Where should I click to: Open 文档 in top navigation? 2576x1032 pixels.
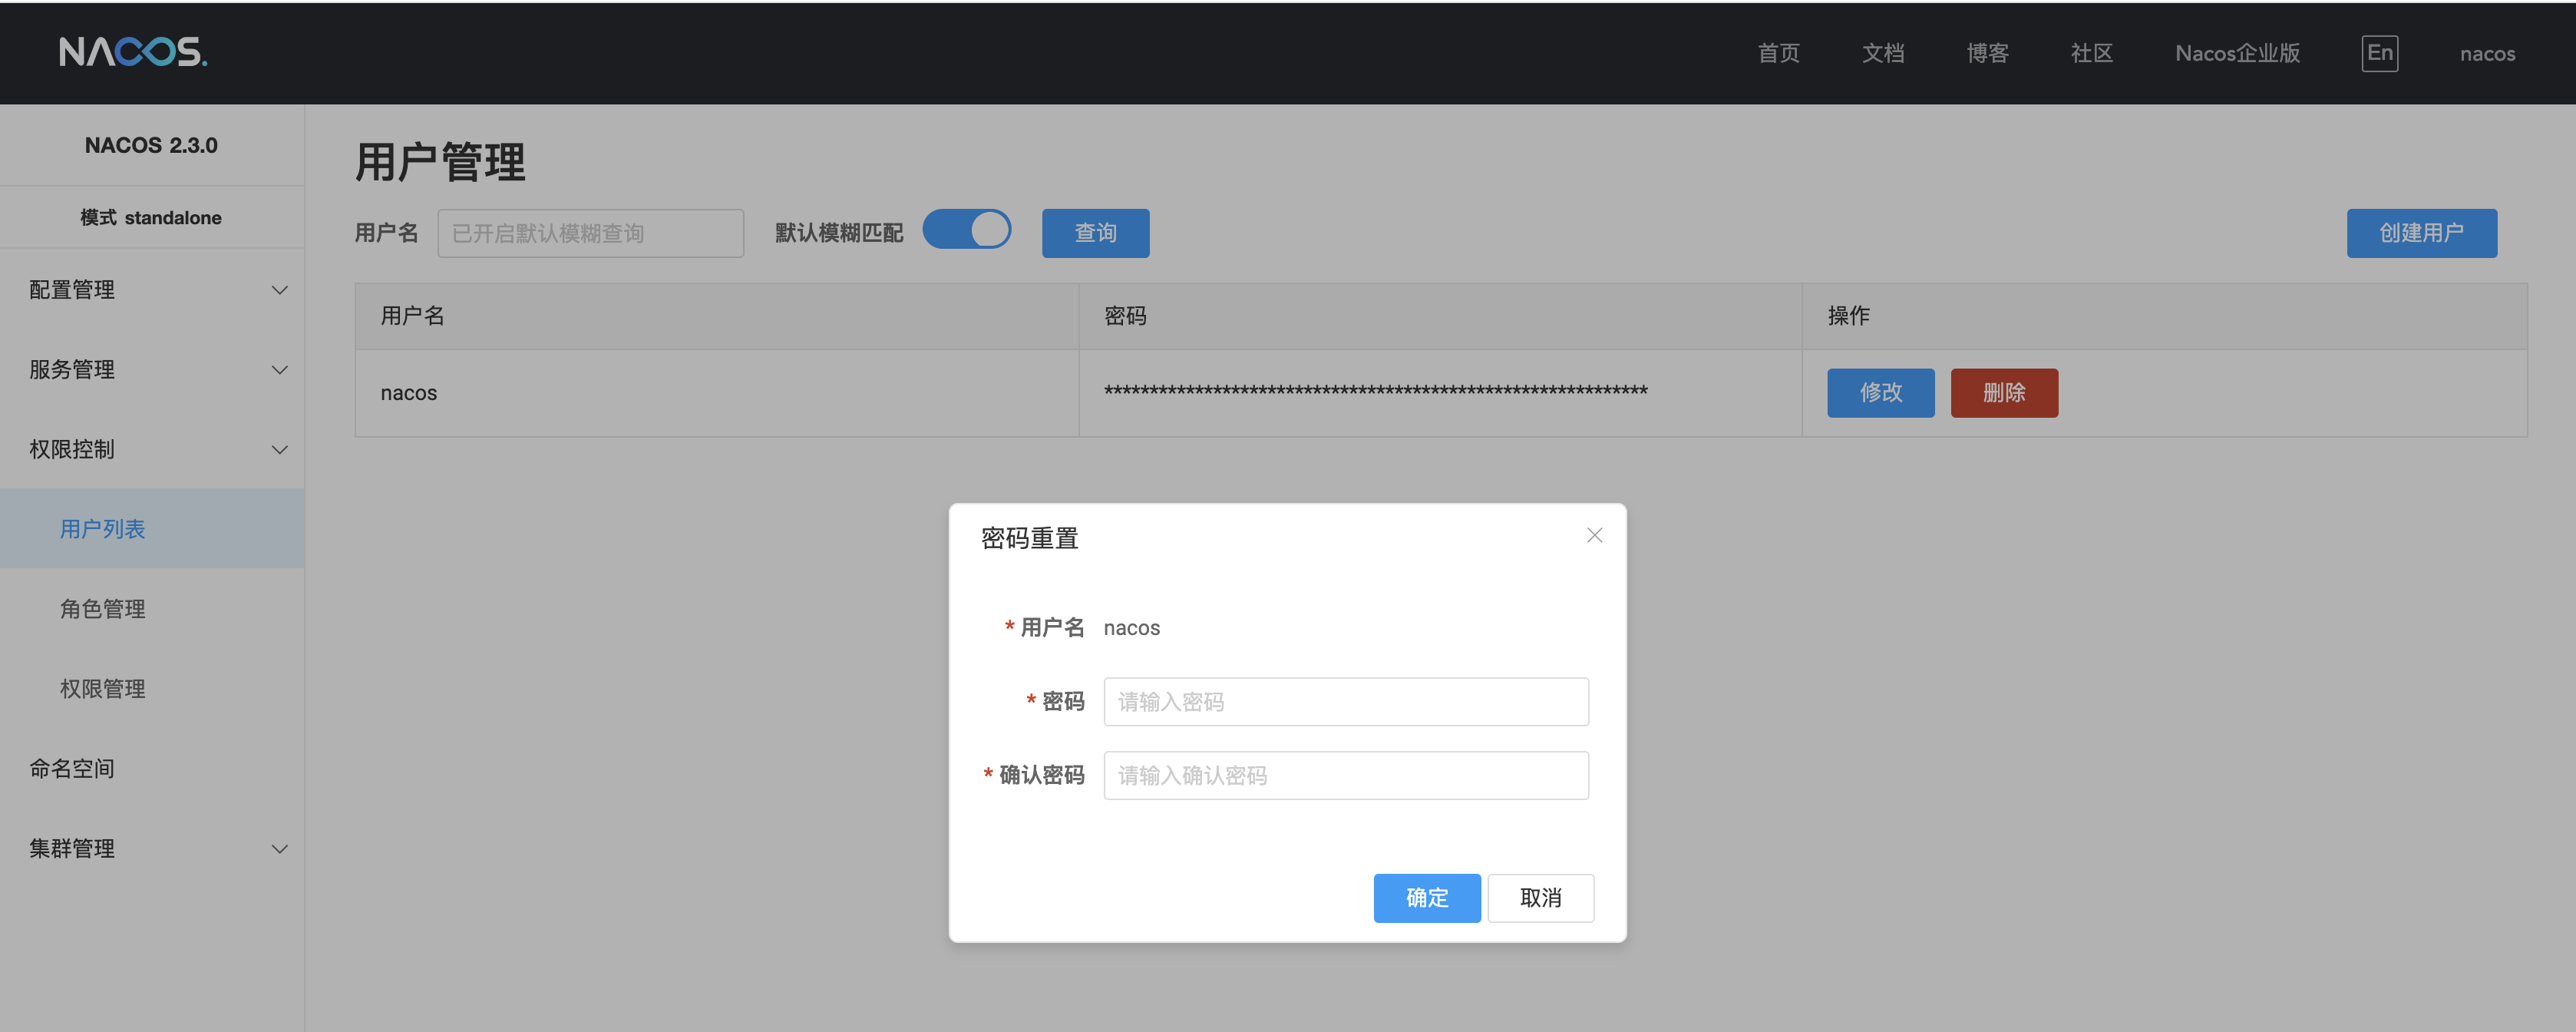pyautogui.click(x=1882, y=53)
